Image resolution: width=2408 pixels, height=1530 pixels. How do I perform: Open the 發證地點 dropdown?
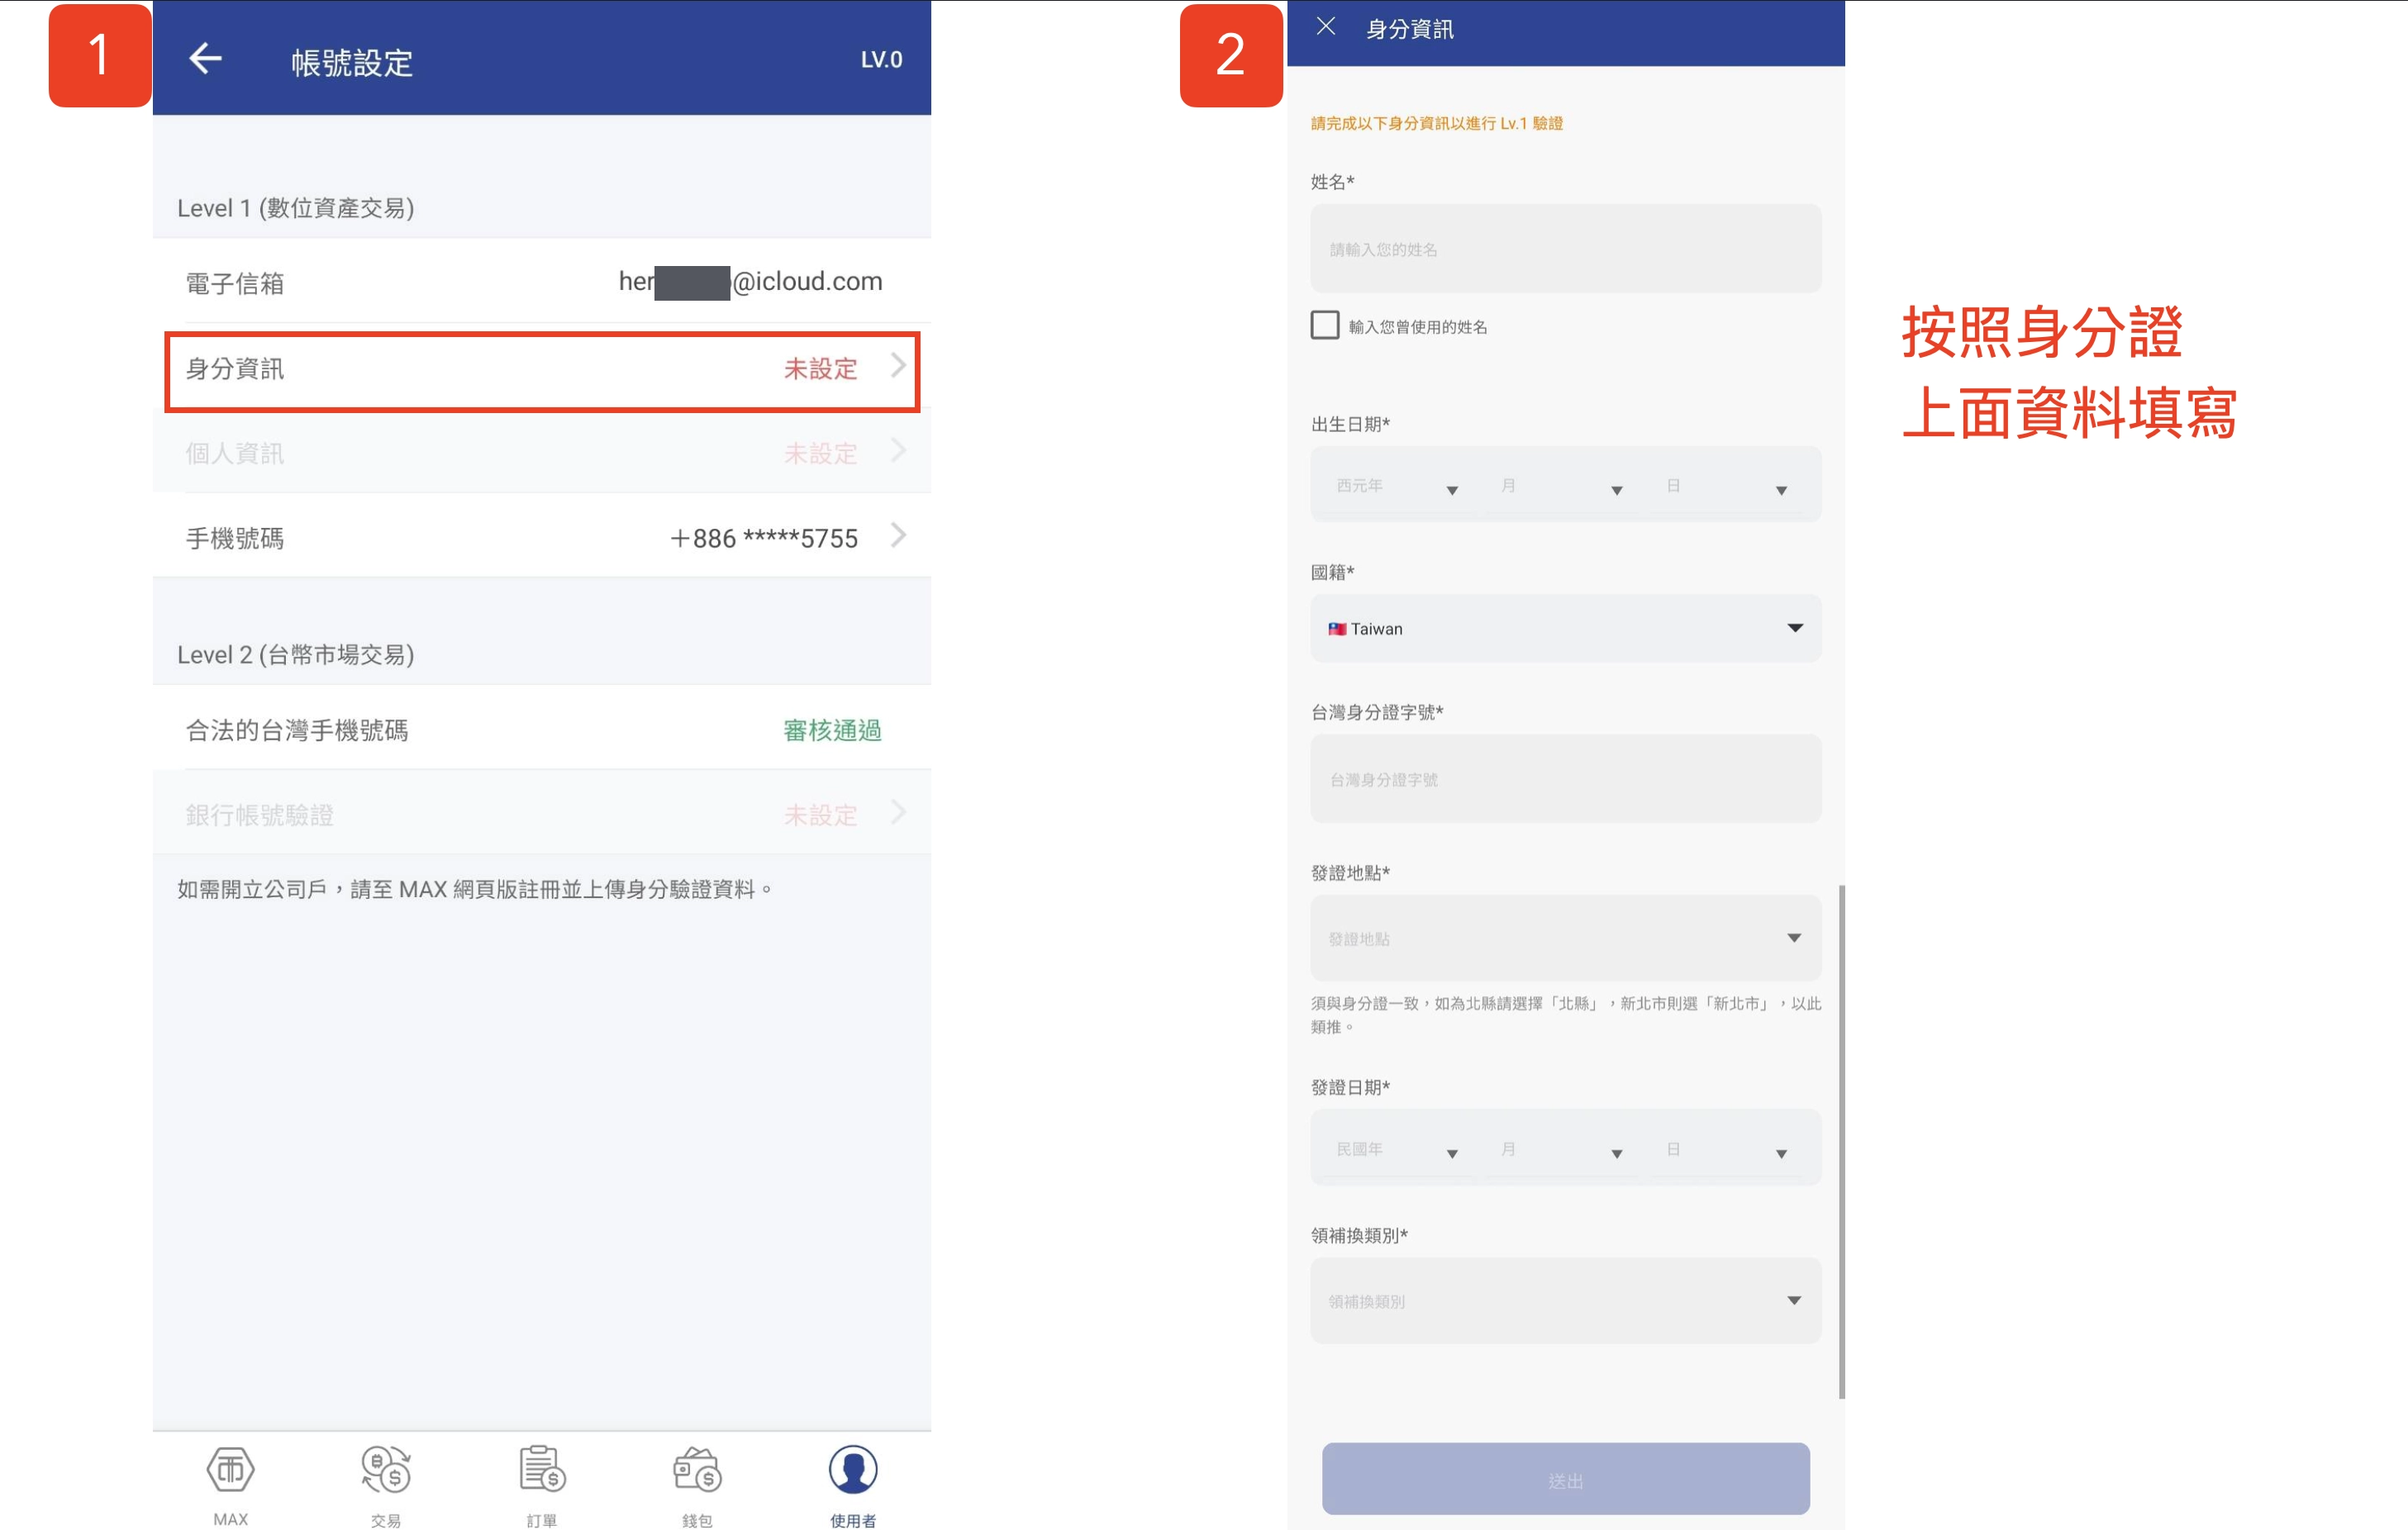click(x=1565, y=938)
